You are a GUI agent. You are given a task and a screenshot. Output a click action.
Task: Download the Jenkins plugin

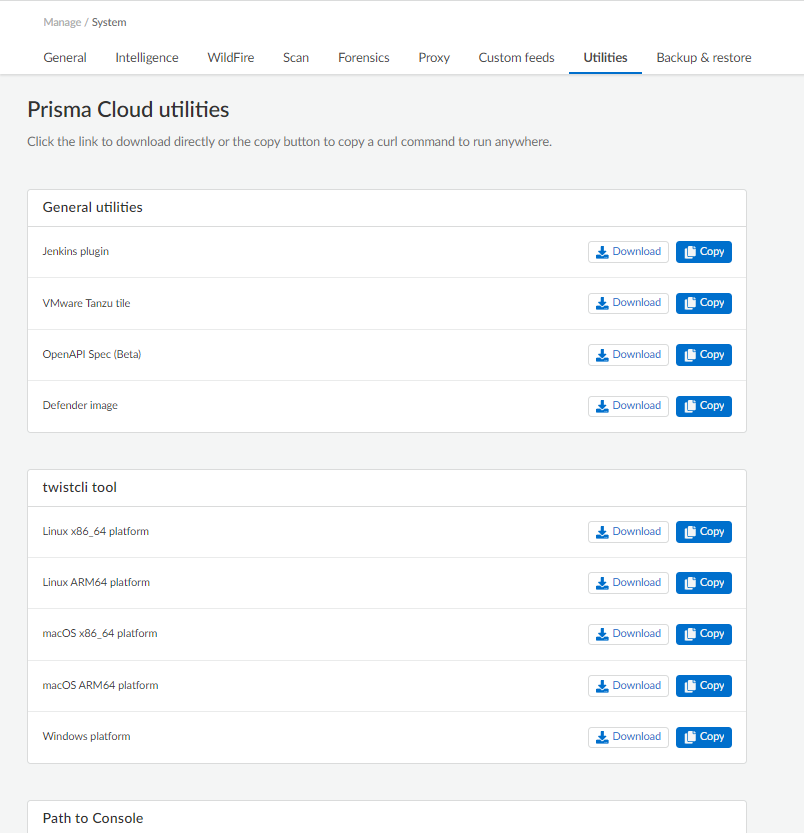[628, 252]
